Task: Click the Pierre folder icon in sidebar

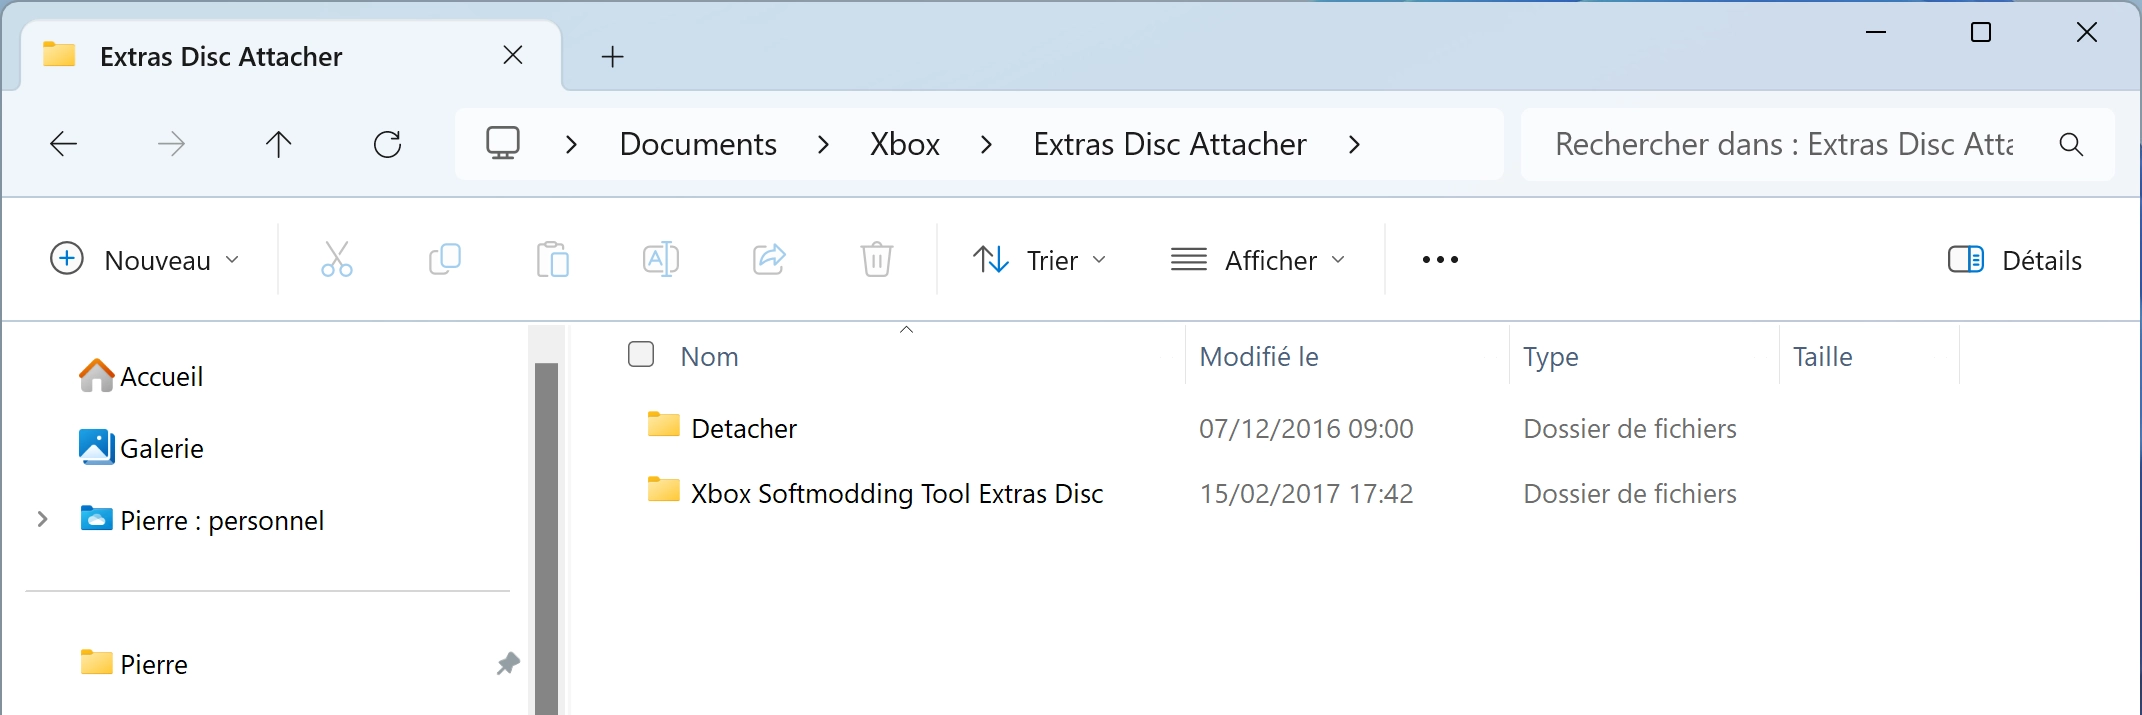Action: 96,662
